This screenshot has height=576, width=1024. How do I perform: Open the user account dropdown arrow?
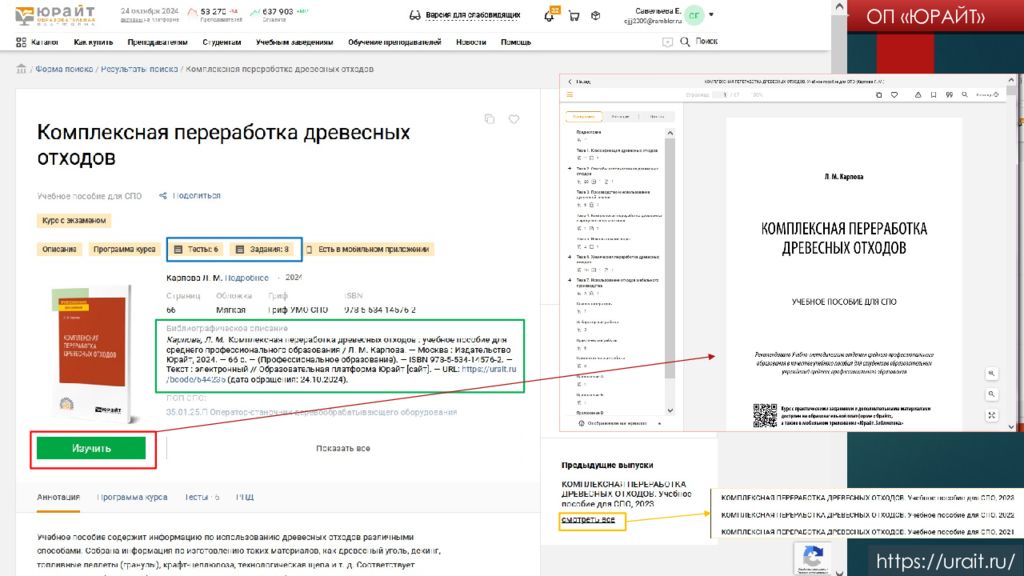tap(711, 14)
